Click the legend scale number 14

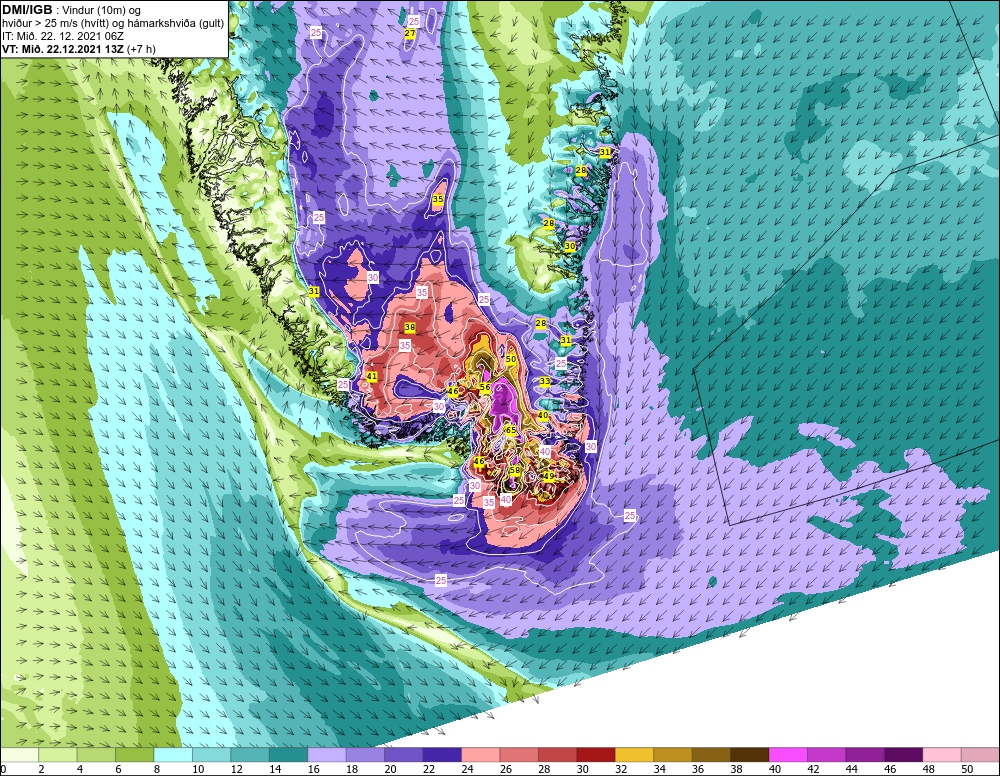tap(275, 770)
